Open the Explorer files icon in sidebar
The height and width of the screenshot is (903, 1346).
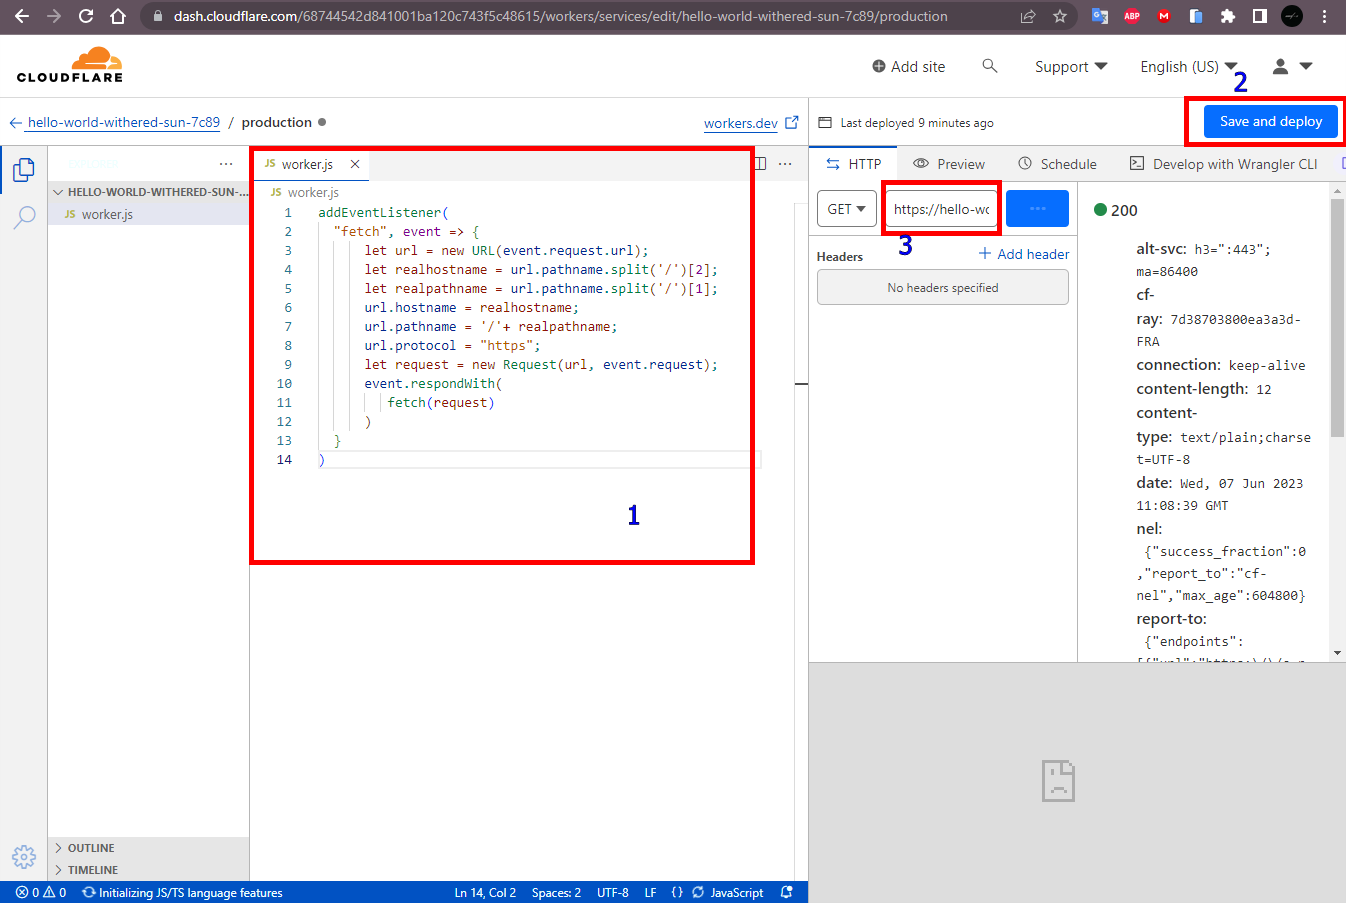point(24,170)
